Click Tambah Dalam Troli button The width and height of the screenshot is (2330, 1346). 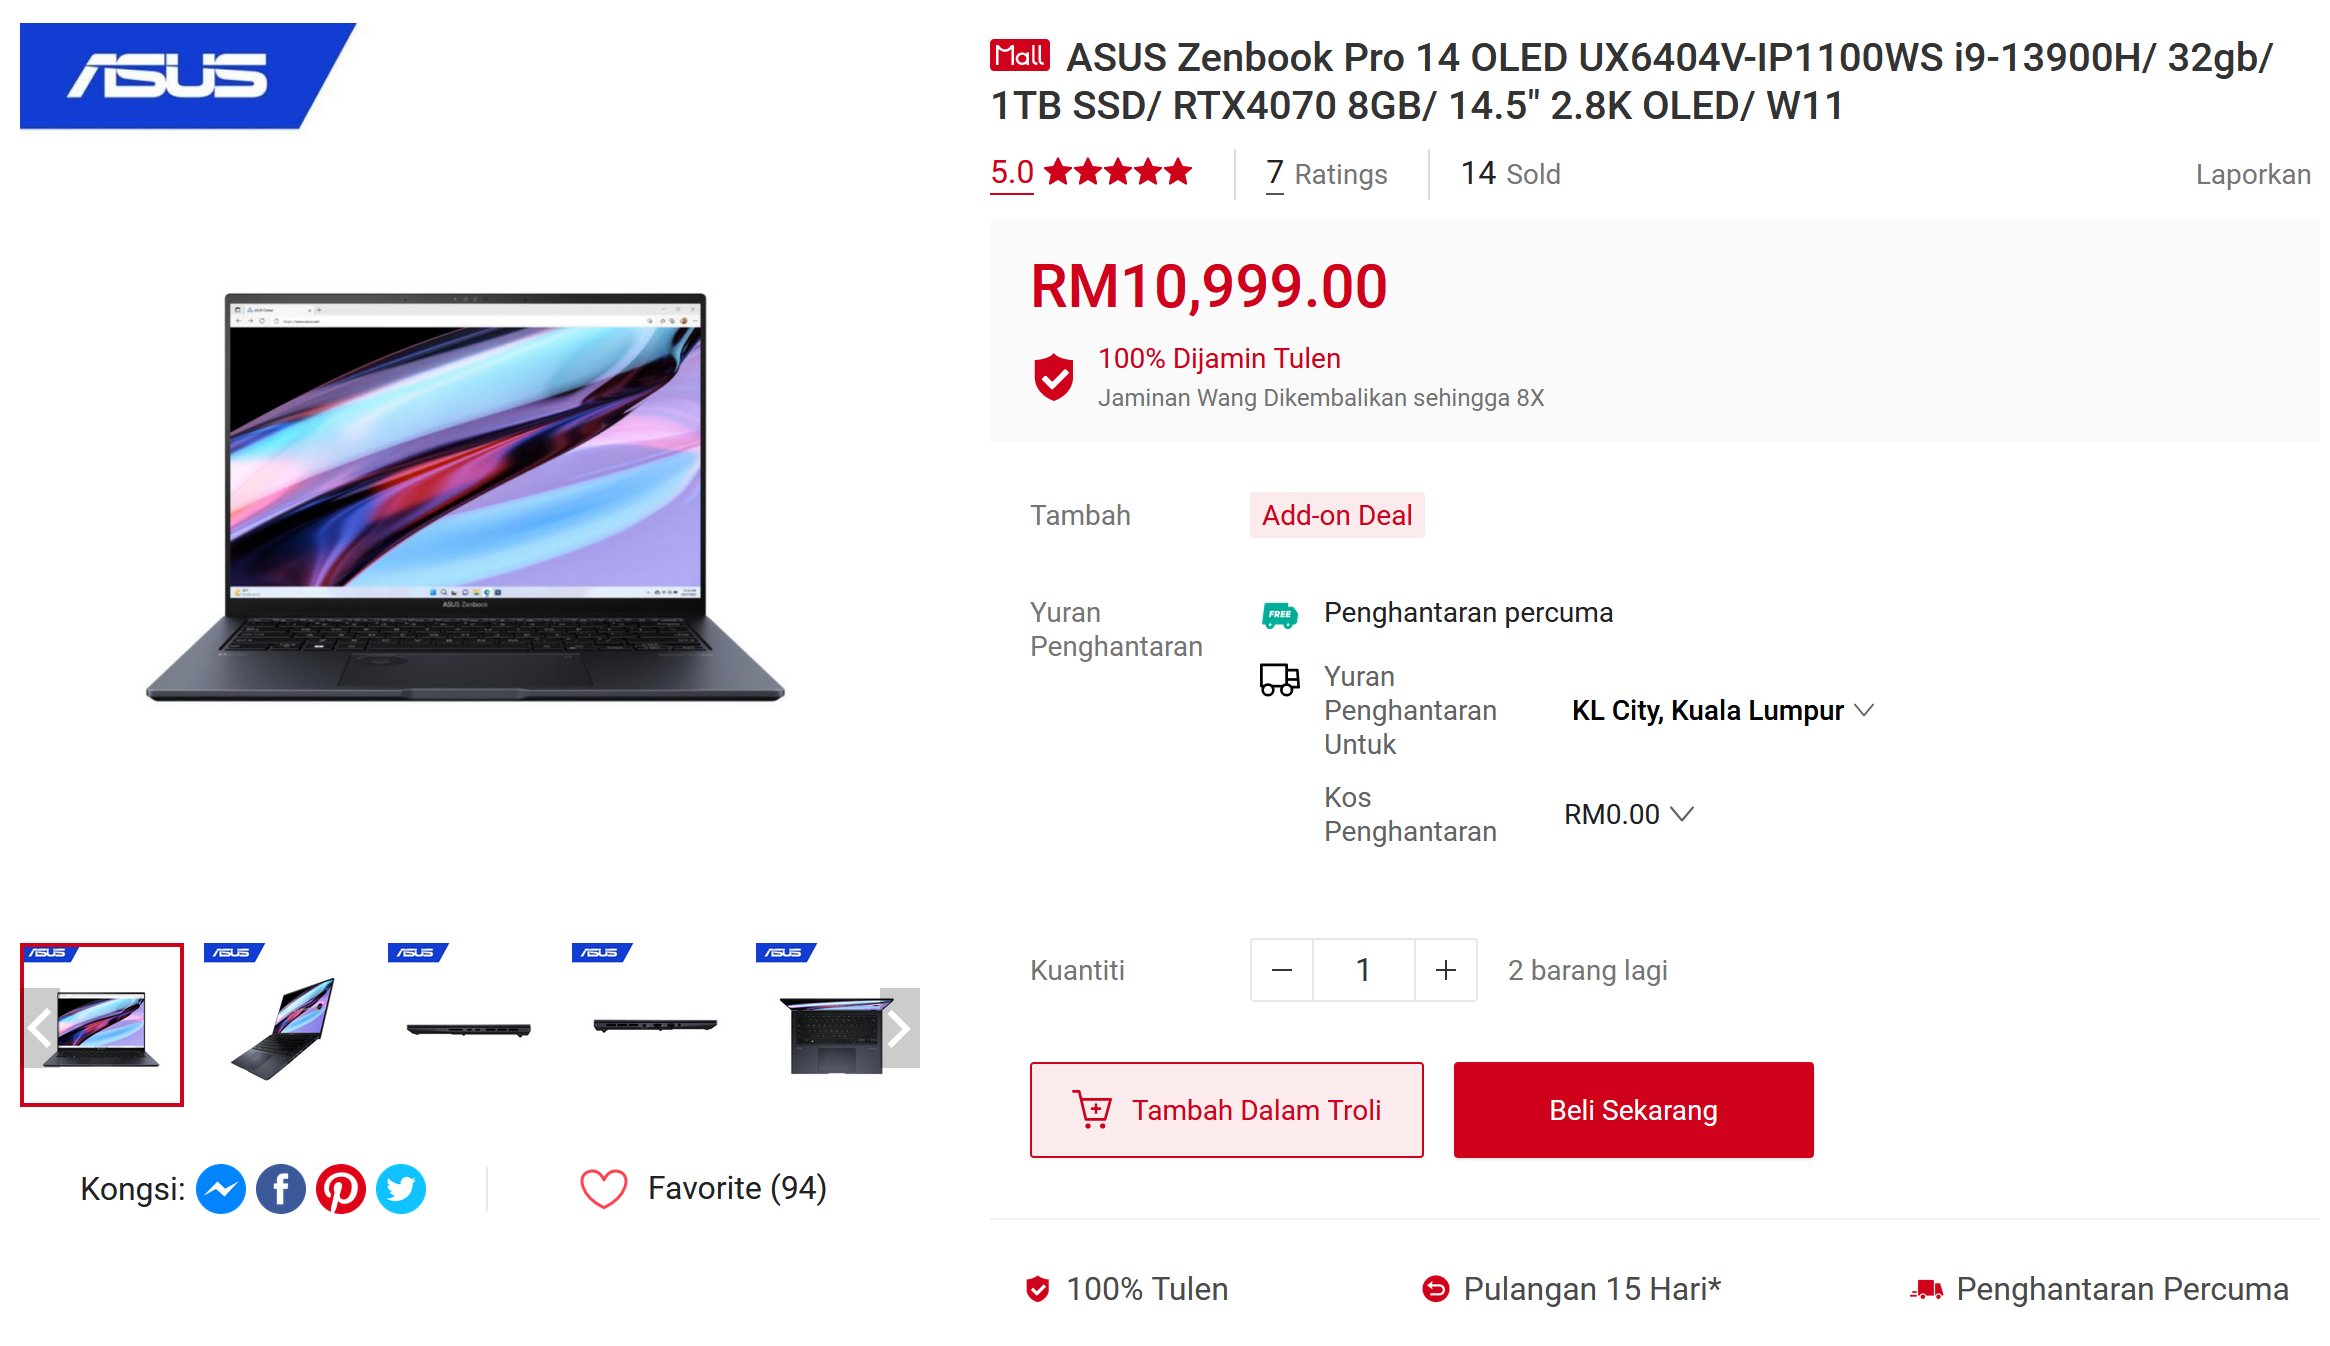tap(1226, 1110)
